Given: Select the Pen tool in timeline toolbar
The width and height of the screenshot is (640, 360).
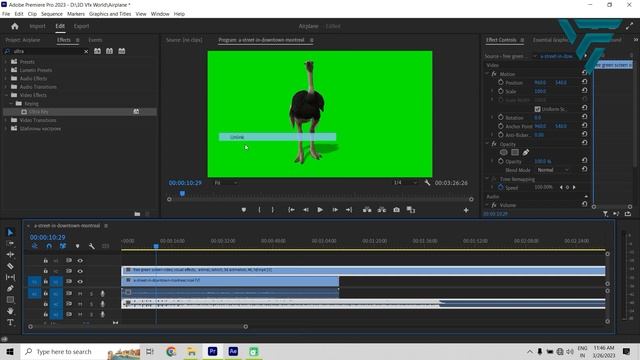Looking at the screenshot, I should point(10,289).
